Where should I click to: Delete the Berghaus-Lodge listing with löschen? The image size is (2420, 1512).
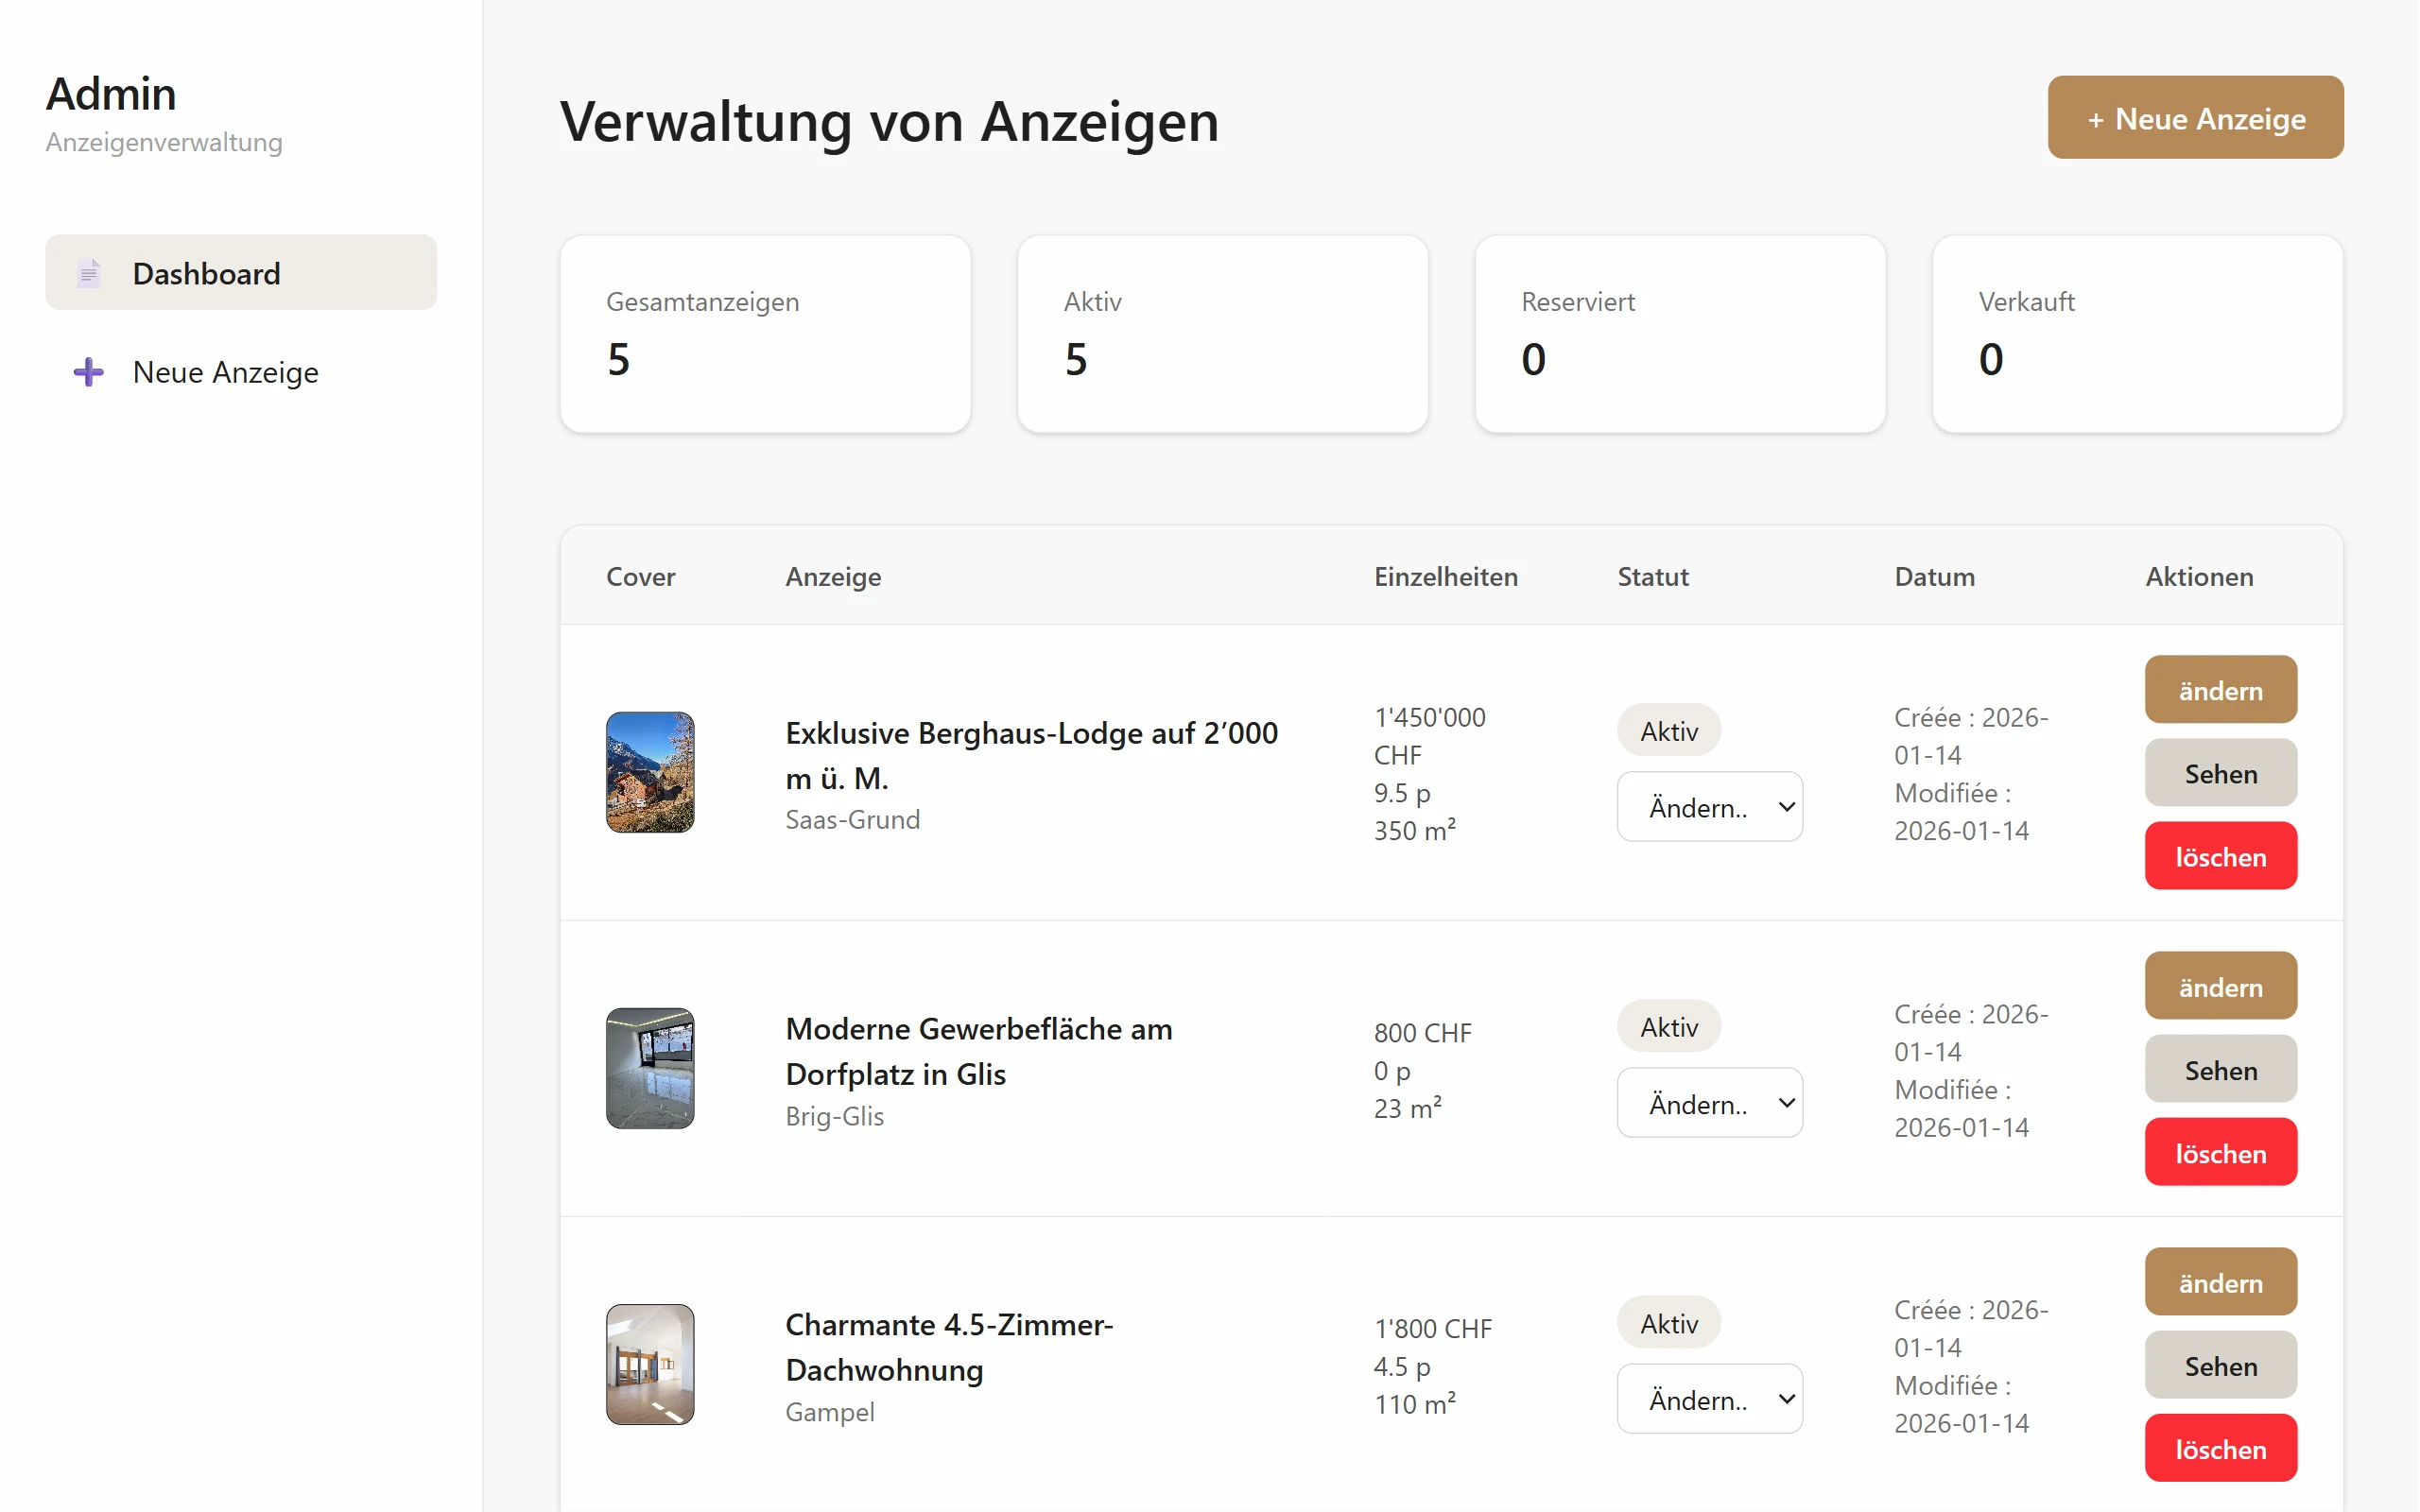point(2220,856)
